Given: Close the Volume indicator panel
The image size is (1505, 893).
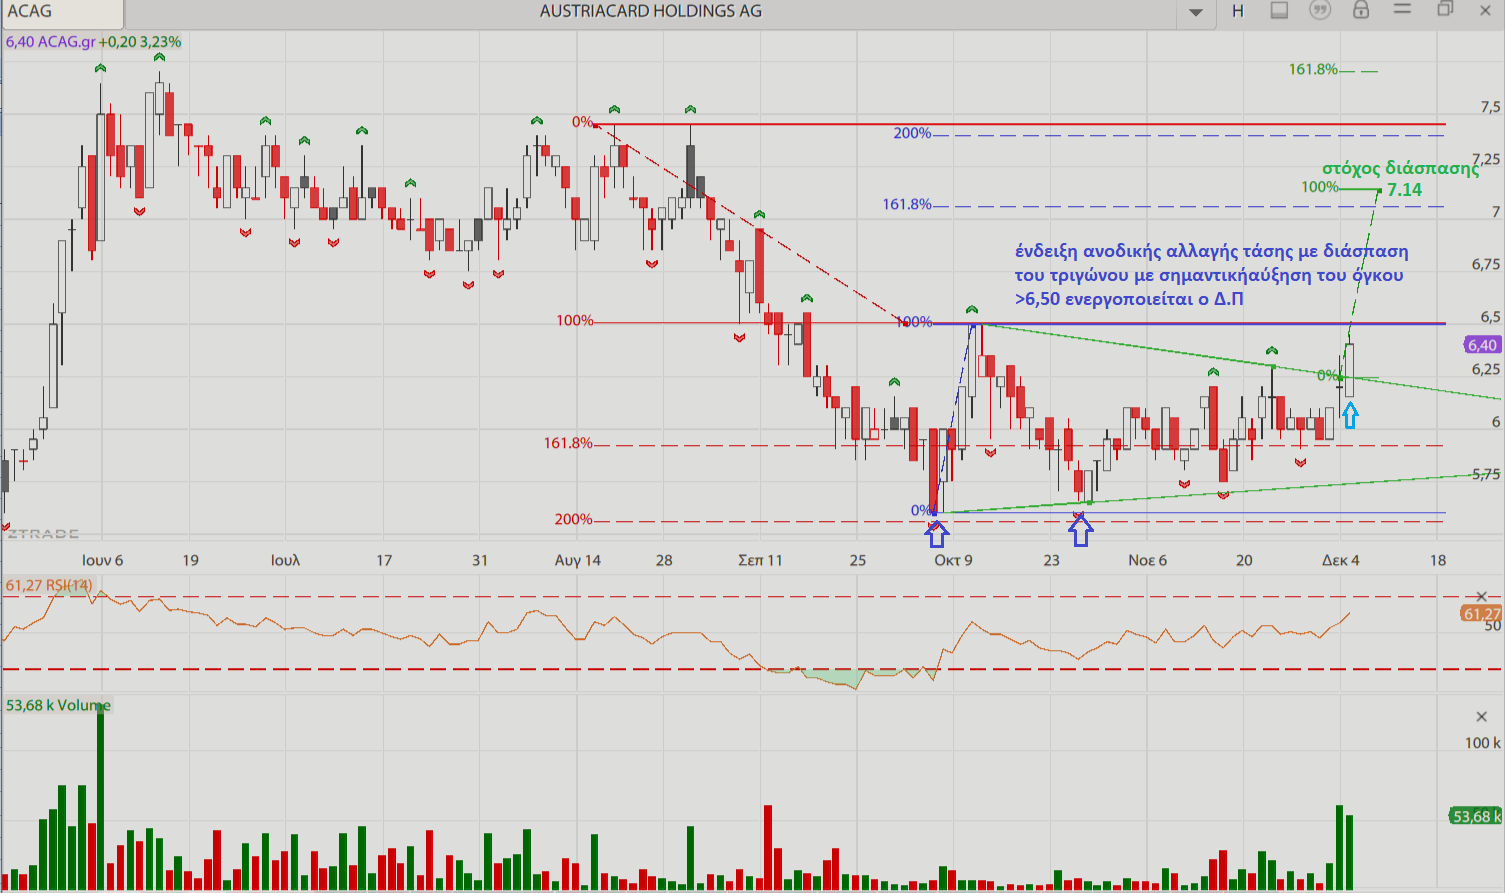Looking at the screenshot, I should point(1482,717).
